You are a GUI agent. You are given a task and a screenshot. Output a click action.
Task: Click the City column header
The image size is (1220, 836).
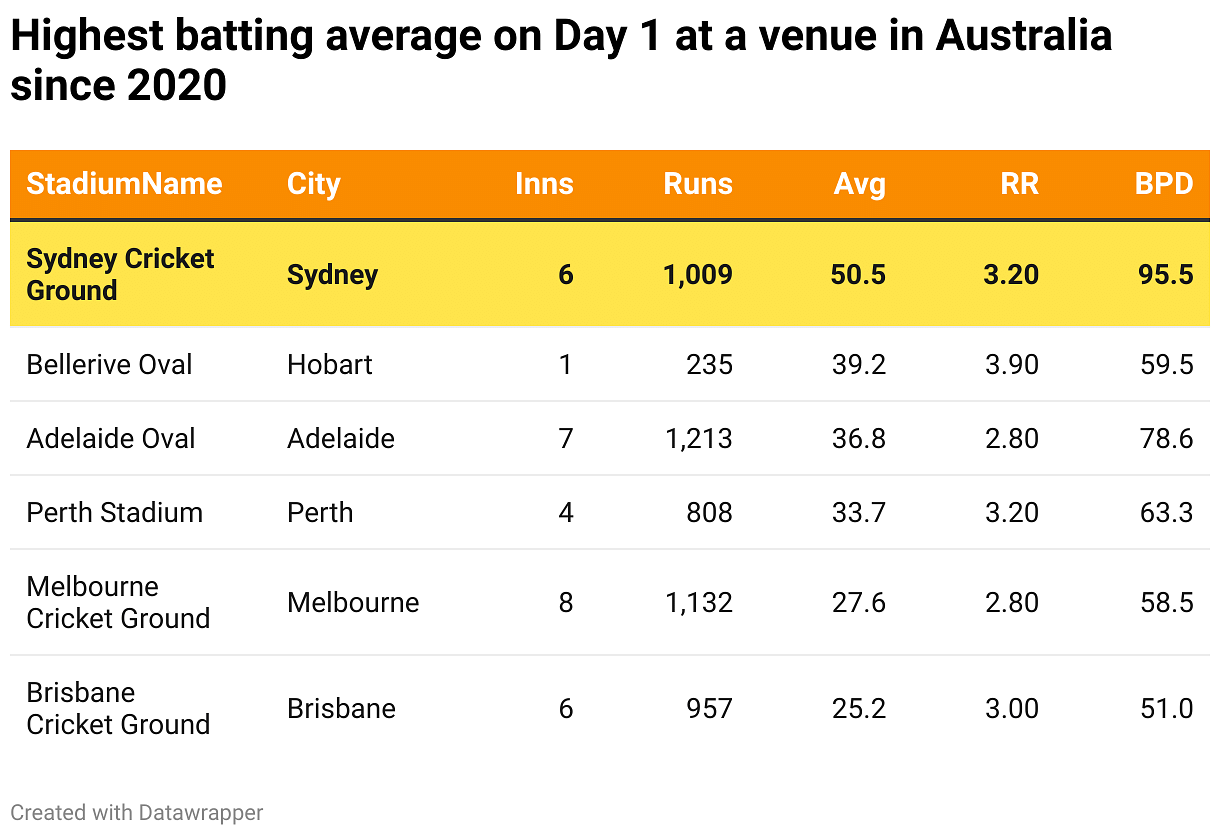313,184
